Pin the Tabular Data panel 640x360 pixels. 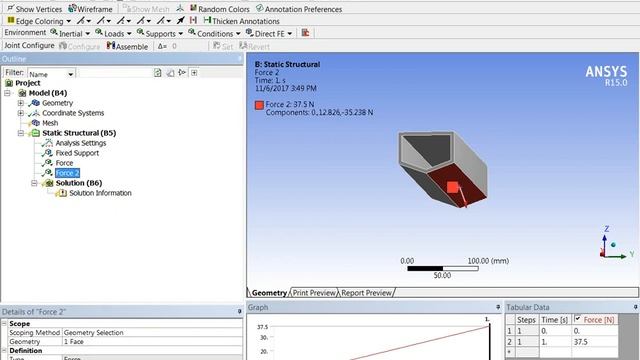click(x=636, y=307)
